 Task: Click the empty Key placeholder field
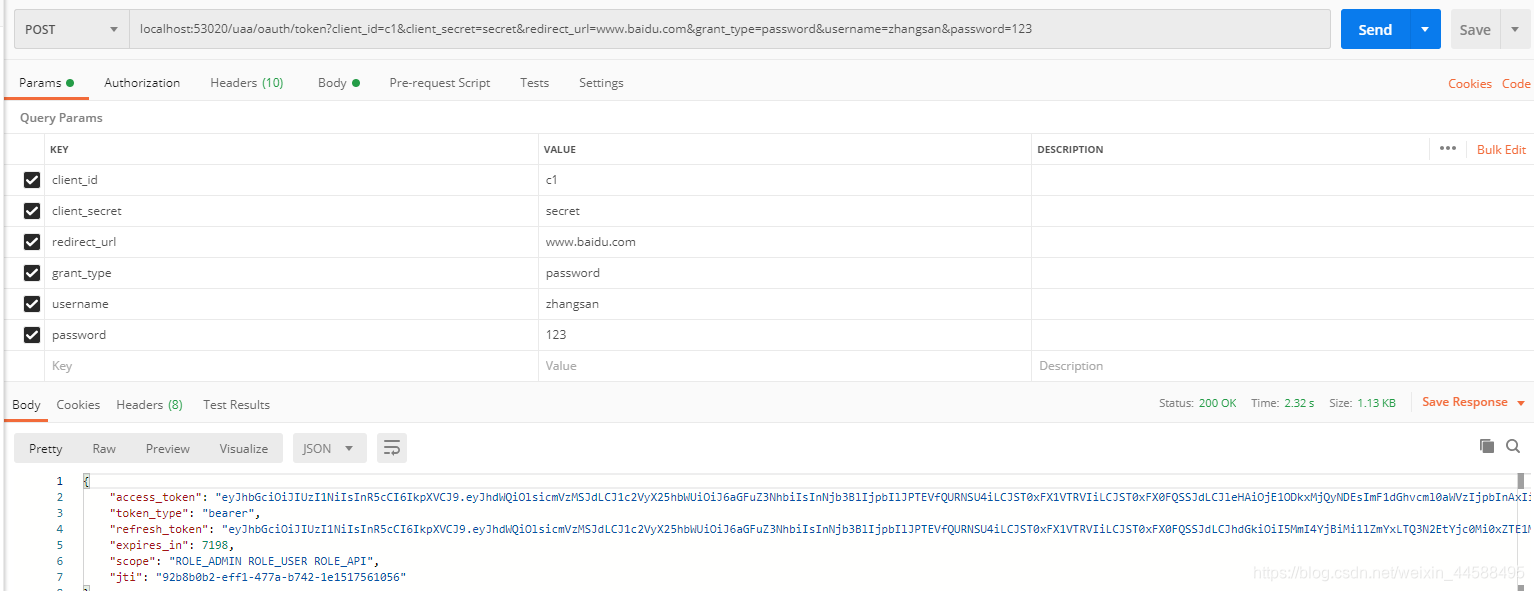point(291,366)
